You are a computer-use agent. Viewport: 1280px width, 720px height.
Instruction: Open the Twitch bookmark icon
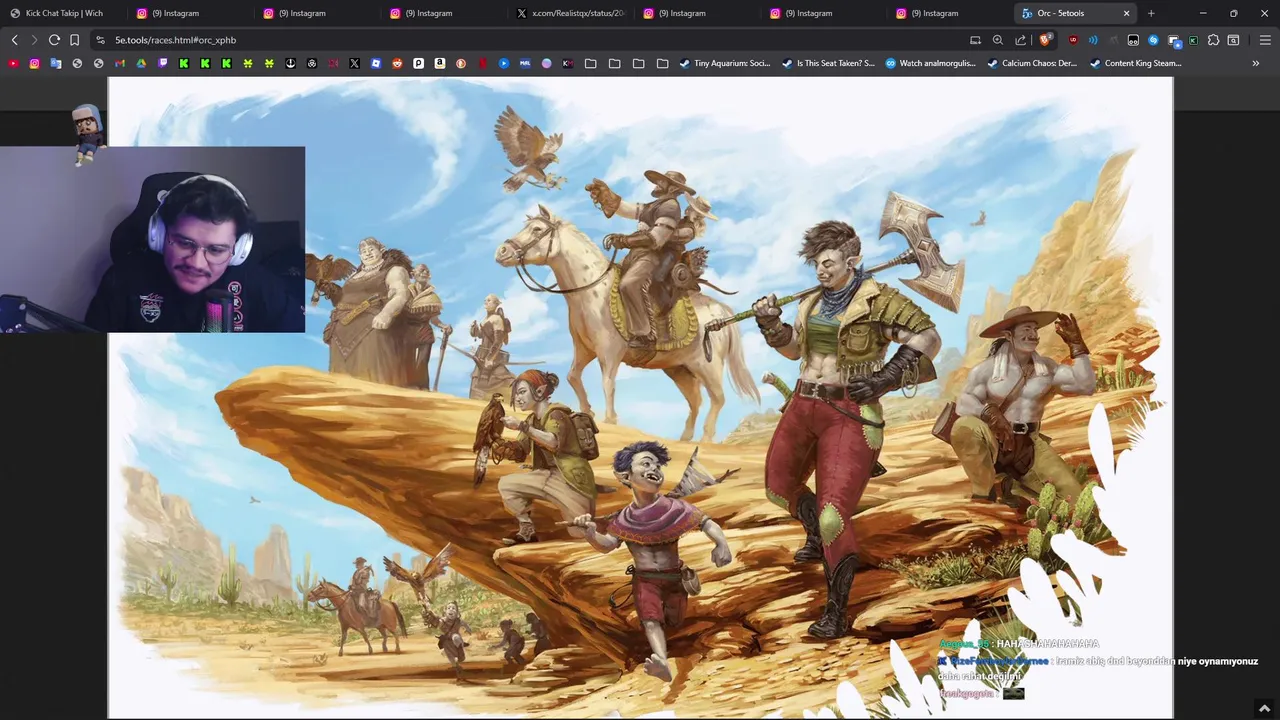coord(163,63)
